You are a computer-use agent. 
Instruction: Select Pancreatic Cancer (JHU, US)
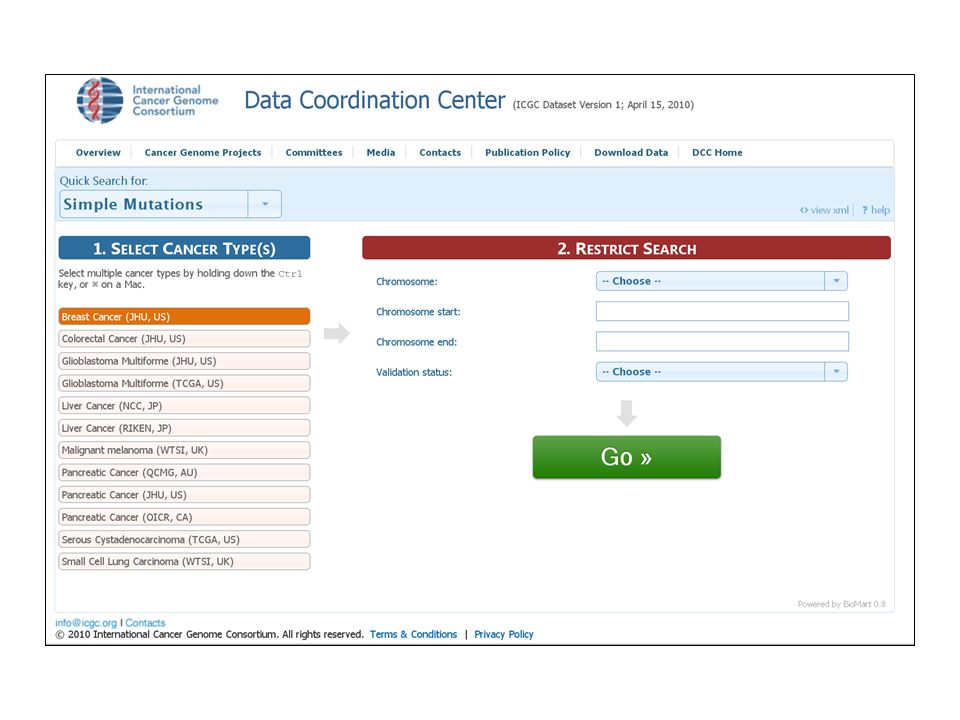184,495
